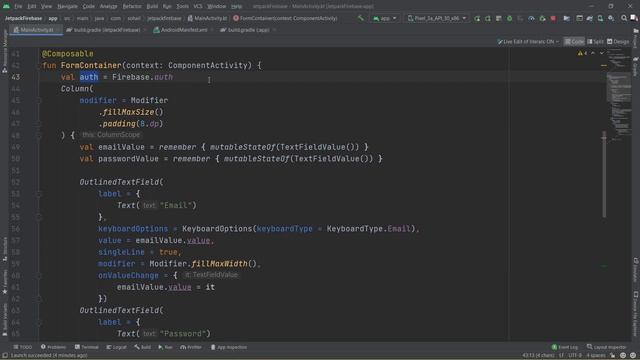
Task: Open the Terminal tool window
Action: (x=87, y=347)
